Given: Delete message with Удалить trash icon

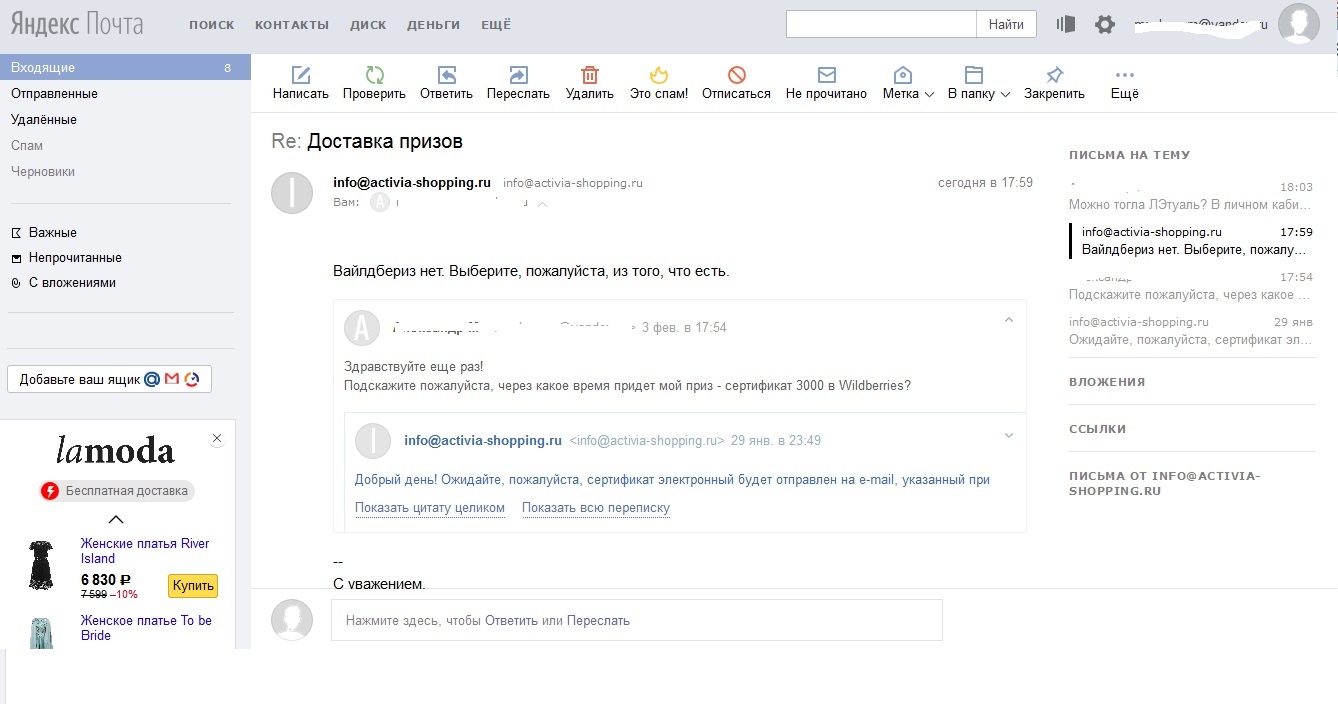Looking at the screenshot, I should pos(589,75).
